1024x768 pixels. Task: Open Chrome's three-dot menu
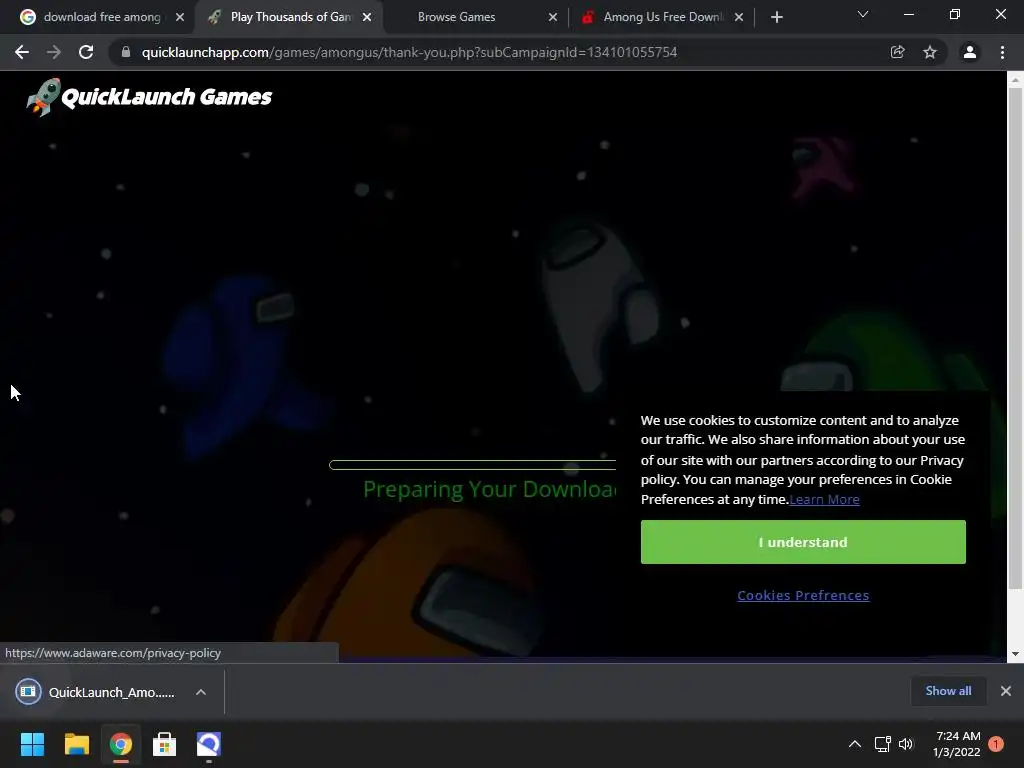pos(1002,52)
